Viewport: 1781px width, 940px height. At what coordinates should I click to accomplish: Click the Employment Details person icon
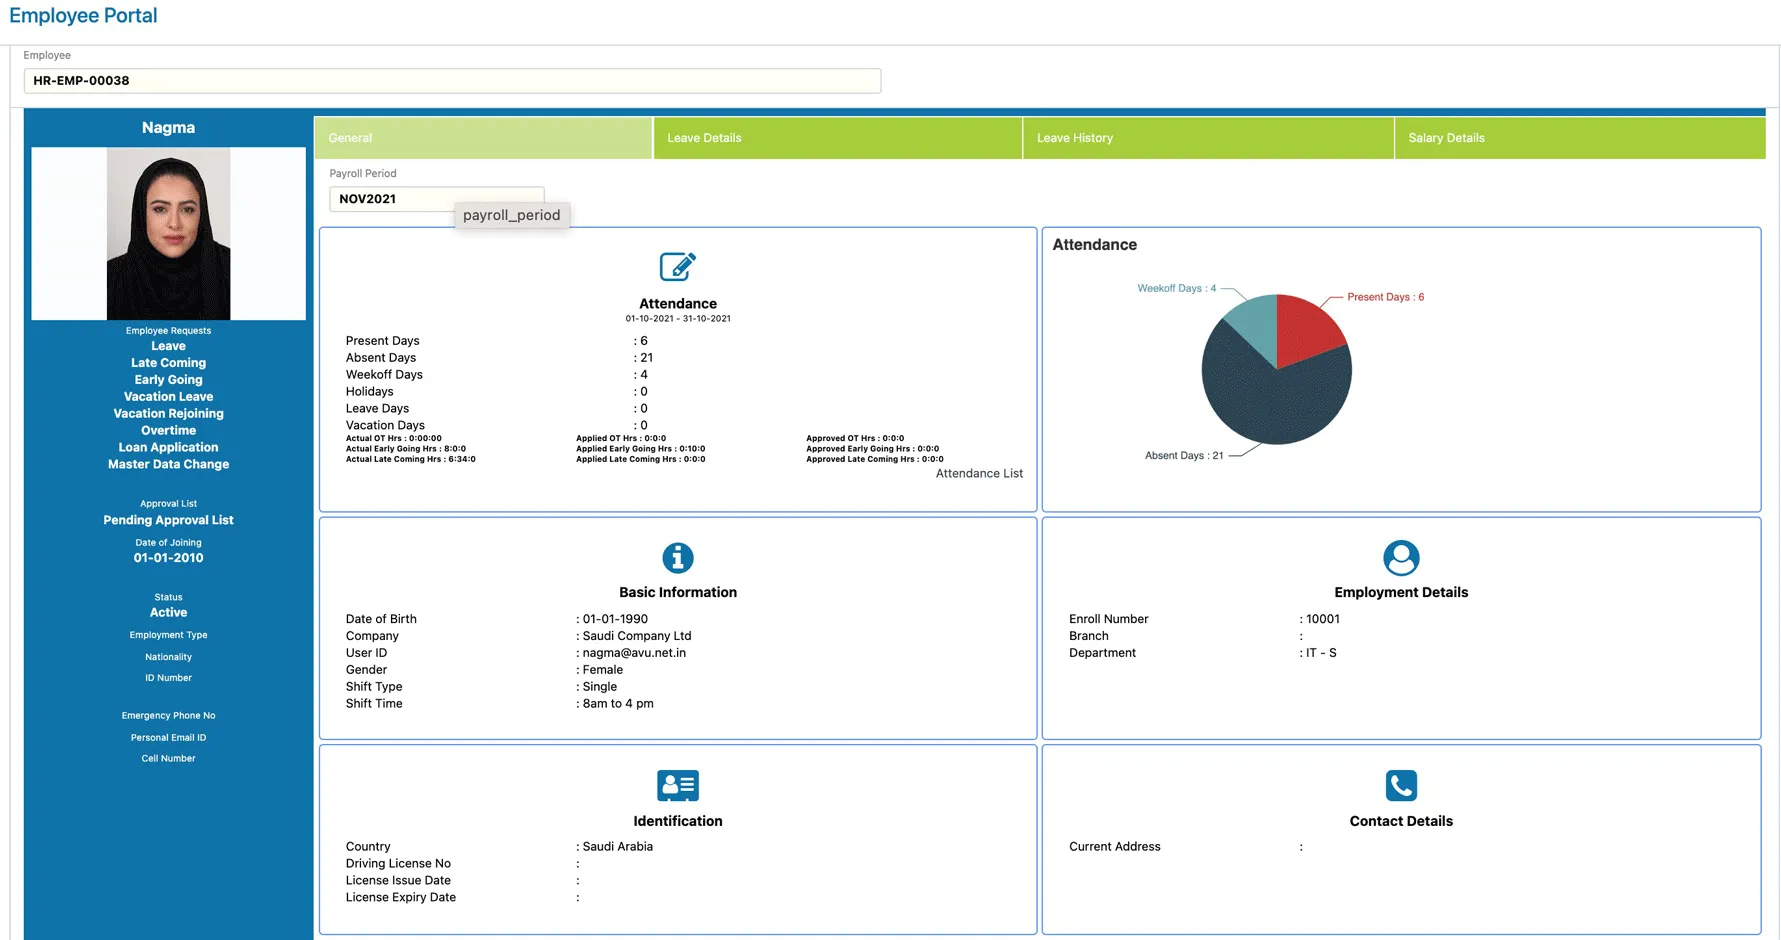tap(1400, 558)
